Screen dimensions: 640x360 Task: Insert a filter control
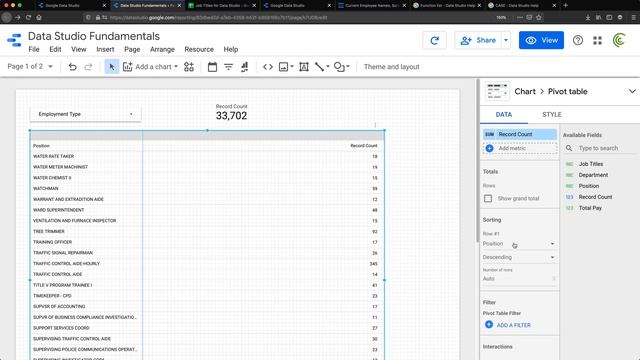click(x=228, y=67)
